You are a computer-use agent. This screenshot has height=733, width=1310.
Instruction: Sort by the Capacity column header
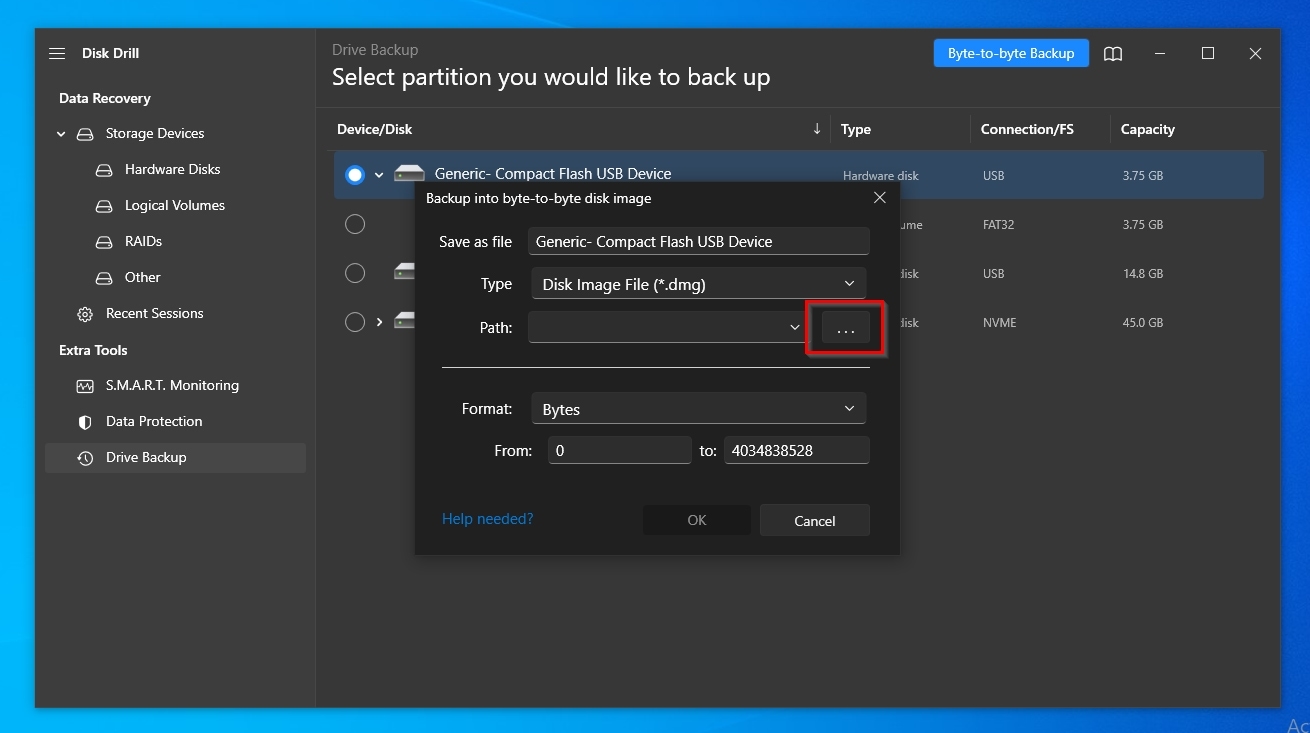pyautogui.click(x=1148, y=130)
